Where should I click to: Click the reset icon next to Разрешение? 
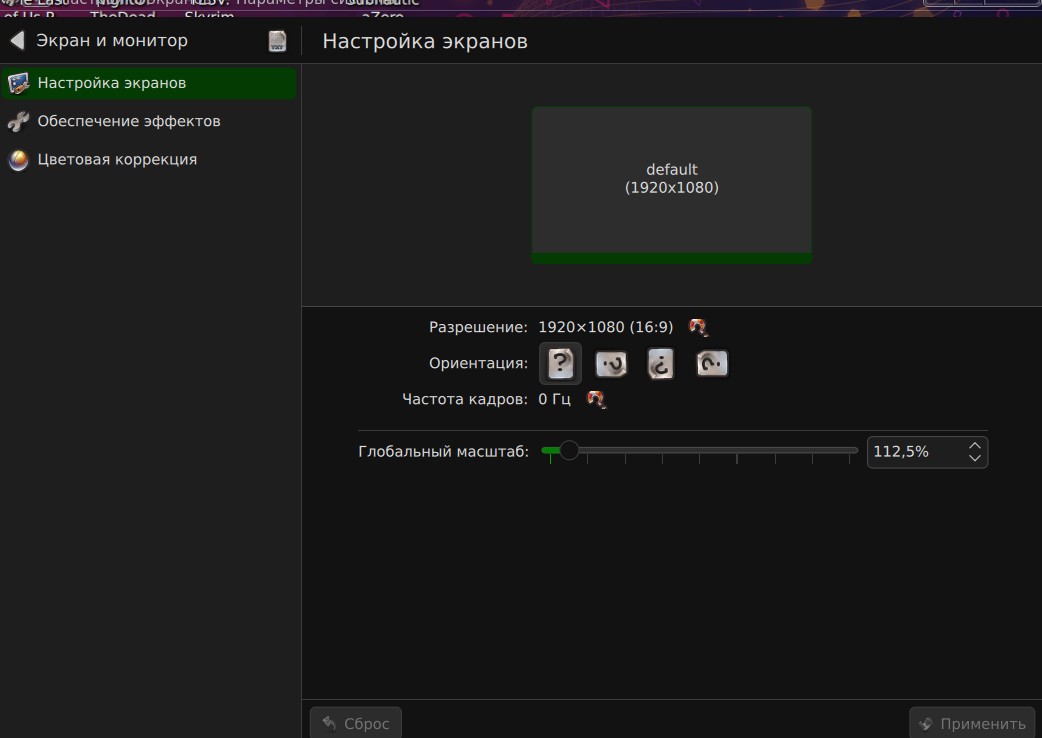[698, 327]
